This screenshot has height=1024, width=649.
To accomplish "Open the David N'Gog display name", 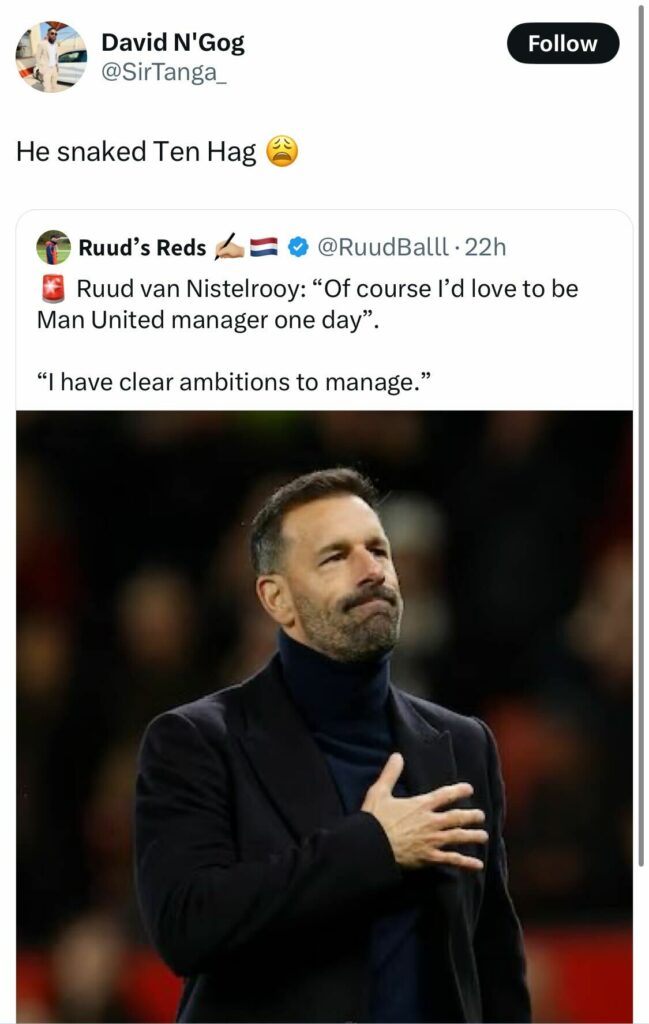I will click(172, 43).
